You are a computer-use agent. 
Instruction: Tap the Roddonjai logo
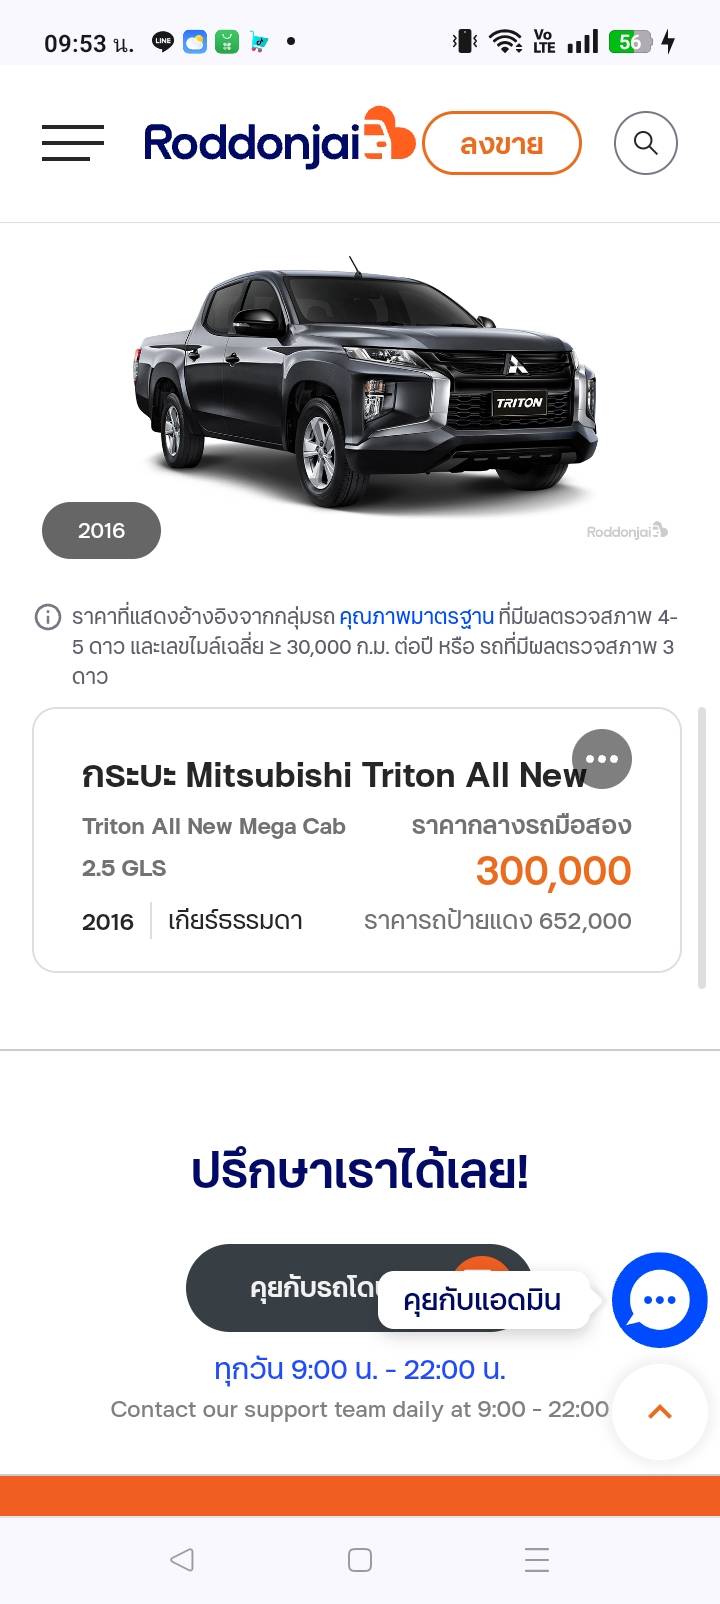point(279,140)
